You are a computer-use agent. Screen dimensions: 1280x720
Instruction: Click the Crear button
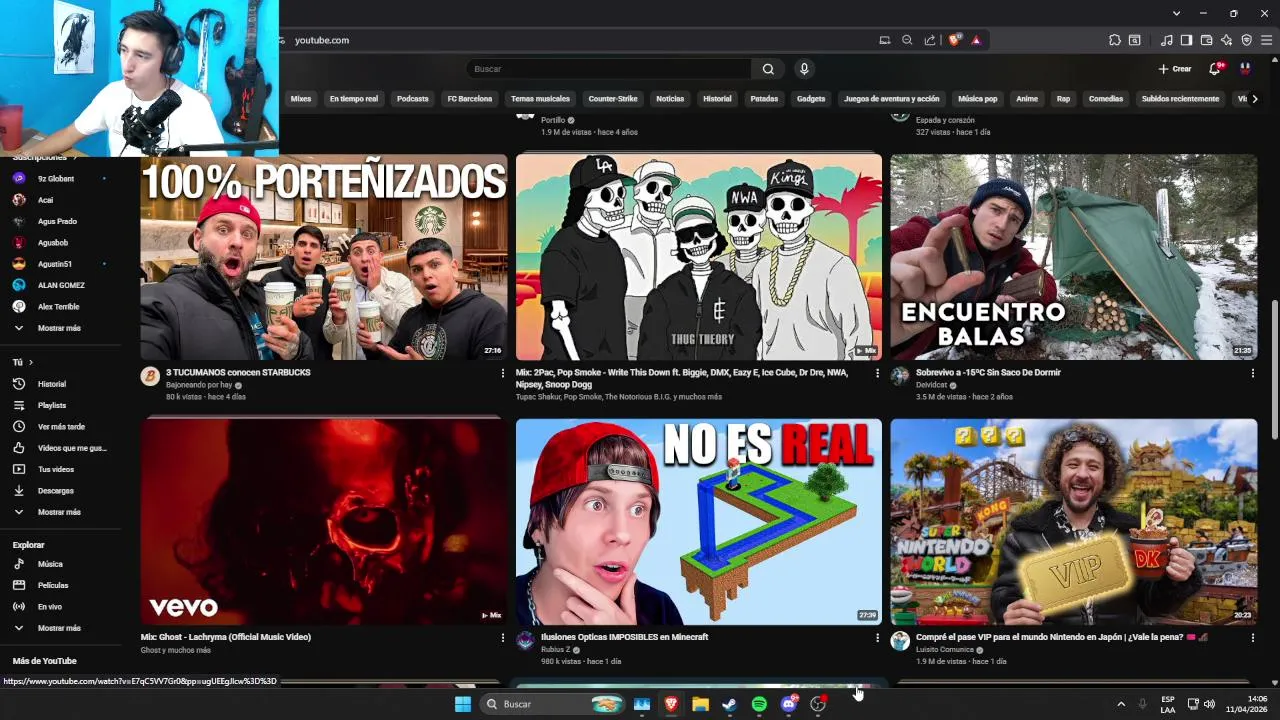tap(1175, 69)
